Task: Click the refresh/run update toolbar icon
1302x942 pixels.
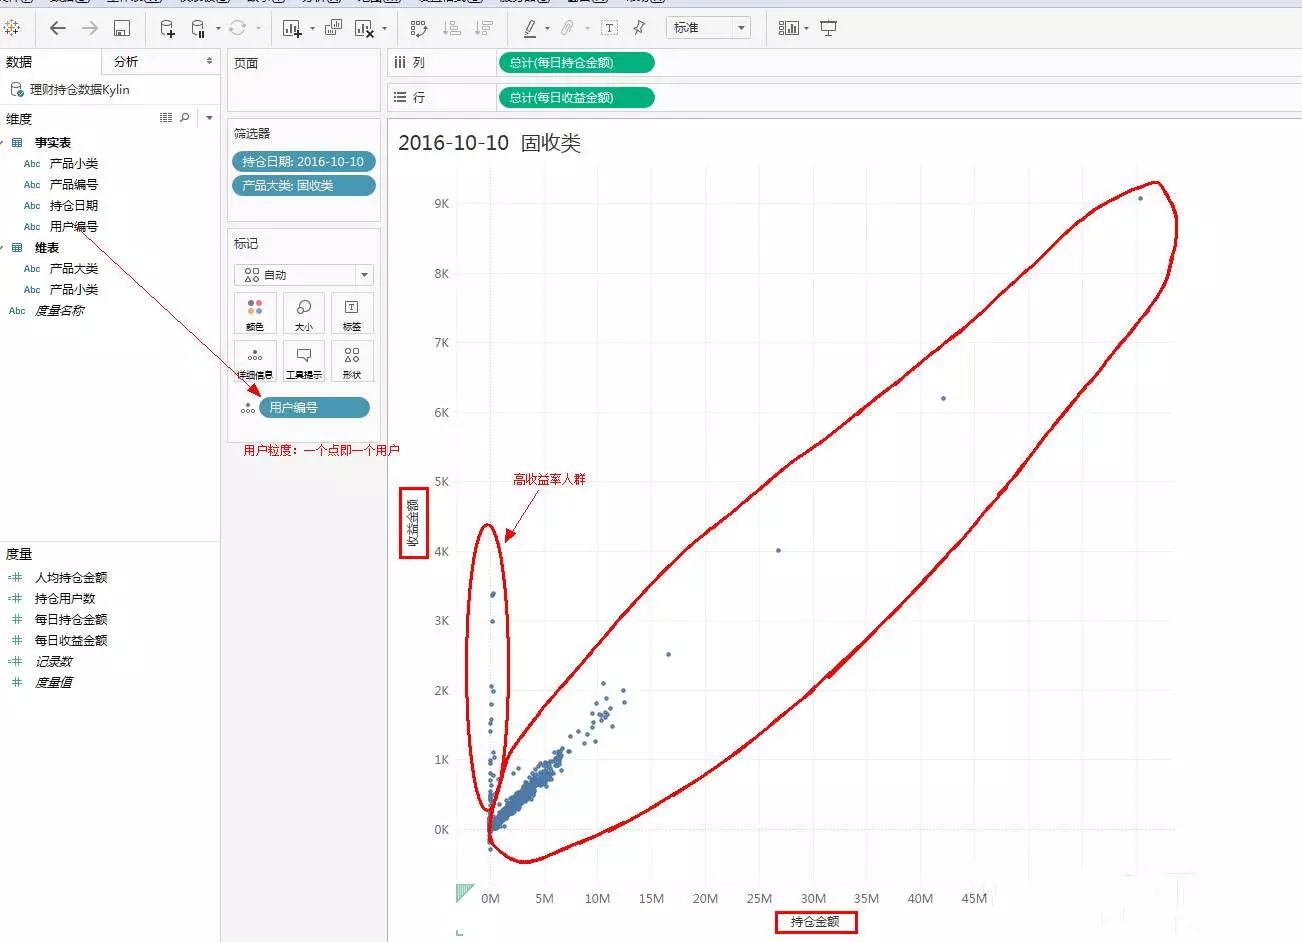Action: tap(238, 28)
